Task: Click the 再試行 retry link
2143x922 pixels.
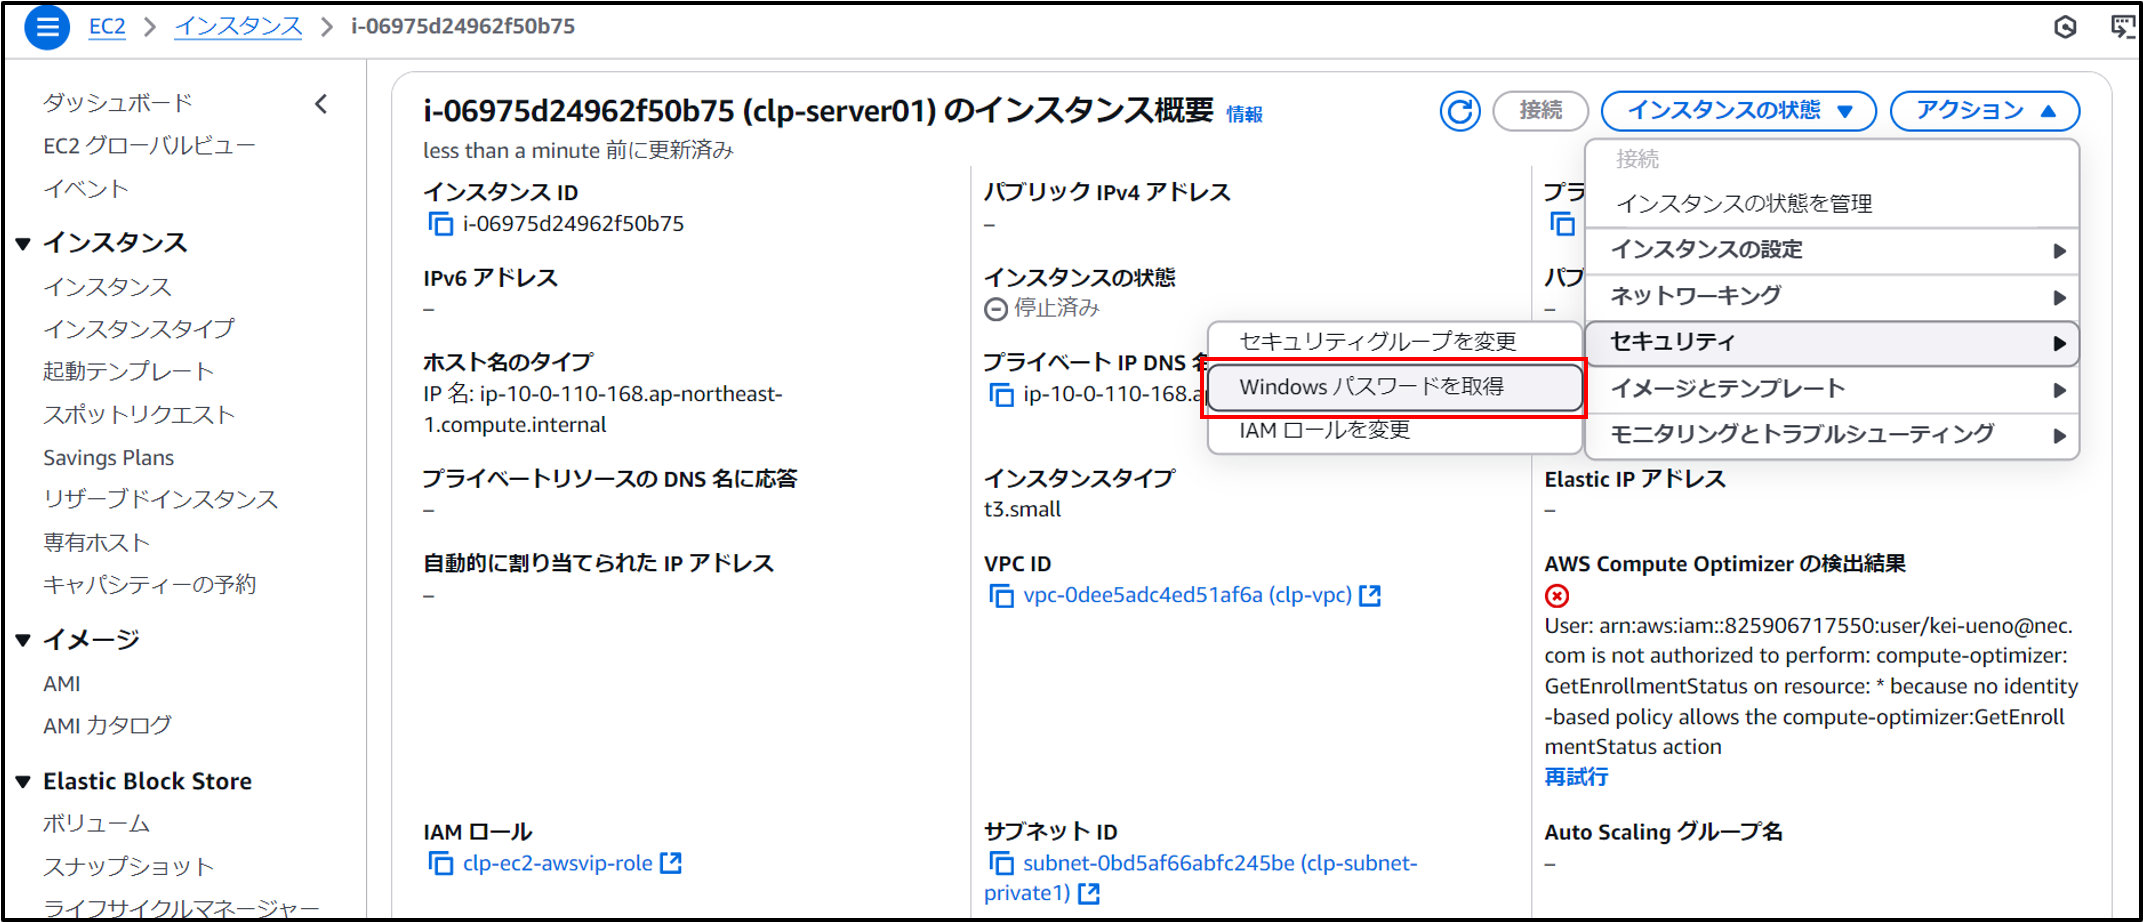Action: click(x=1576, y=777)
